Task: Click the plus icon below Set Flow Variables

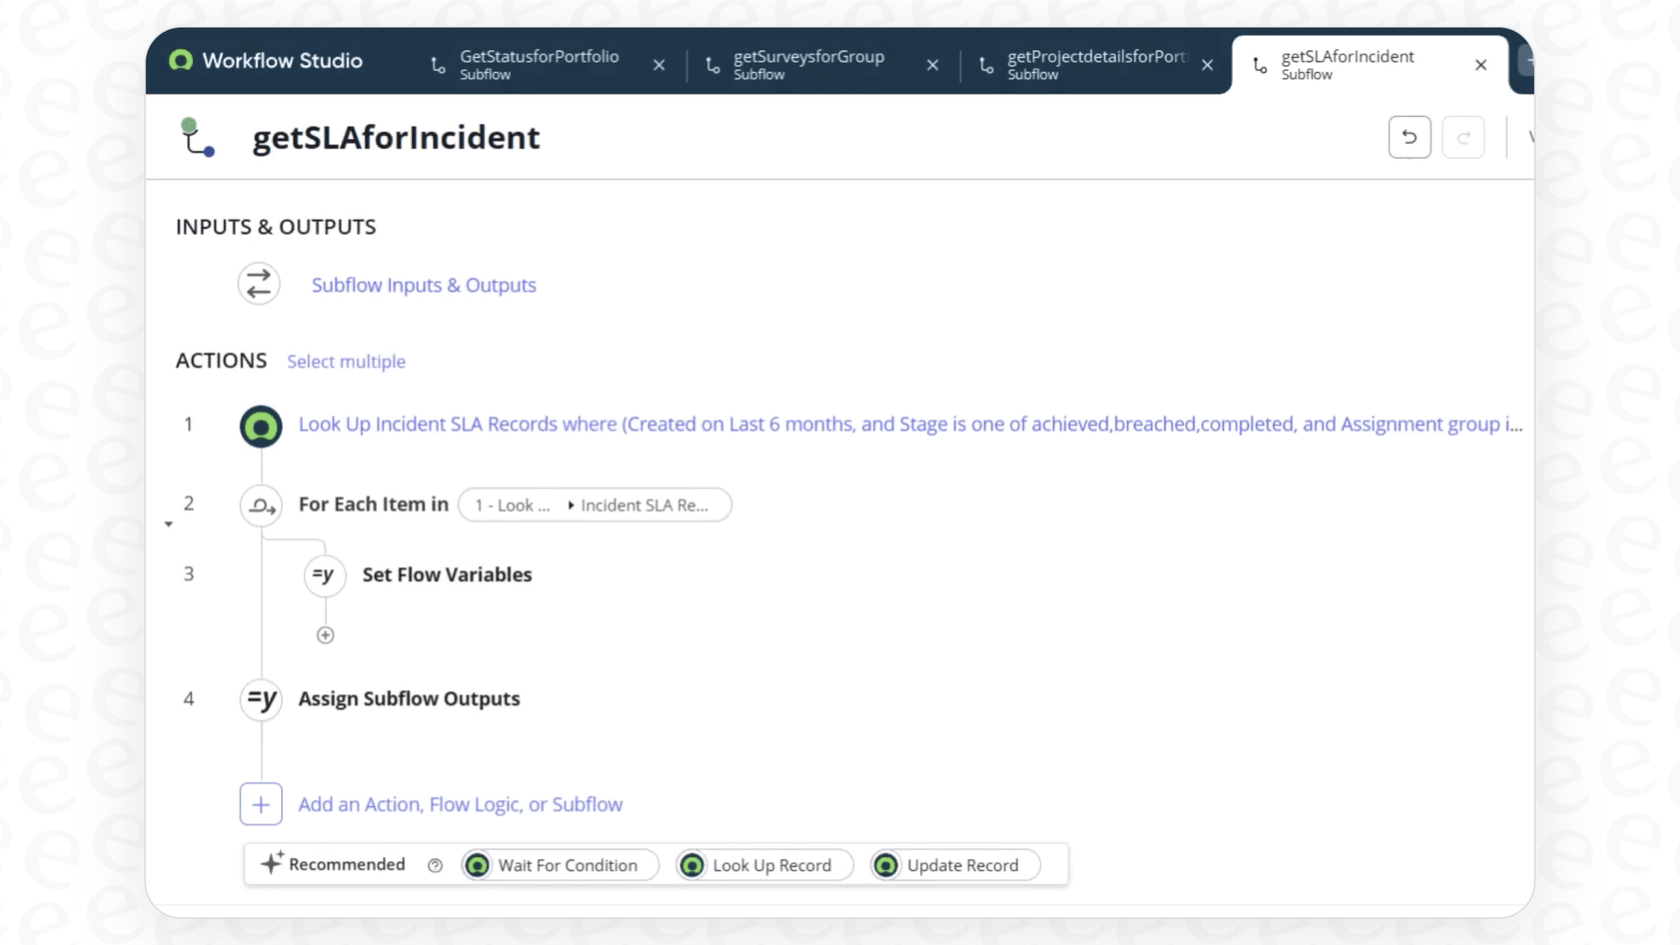Action: [x=324, y=634]
